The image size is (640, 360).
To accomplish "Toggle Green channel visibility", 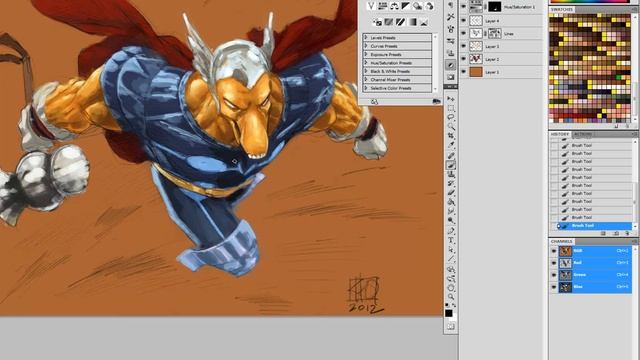I will pos(554,275).
